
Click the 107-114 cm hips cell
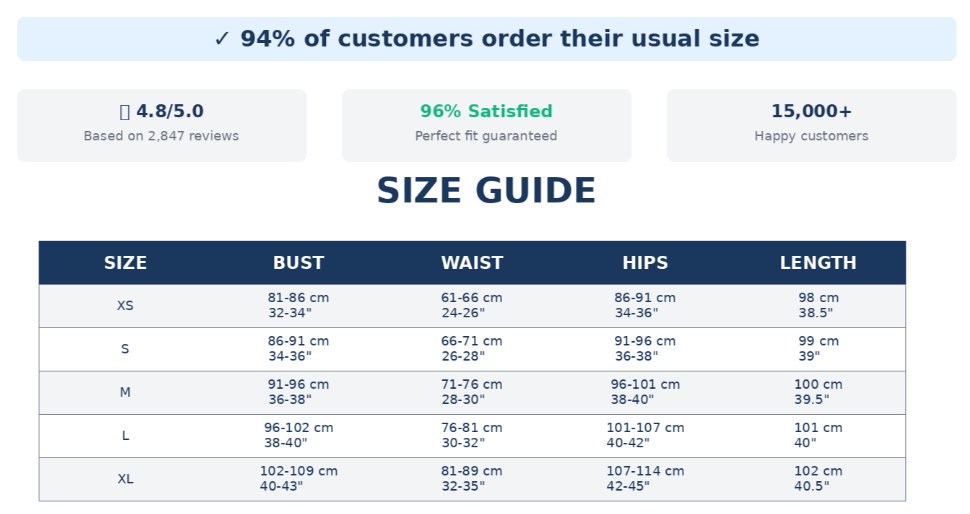(645, 471)
